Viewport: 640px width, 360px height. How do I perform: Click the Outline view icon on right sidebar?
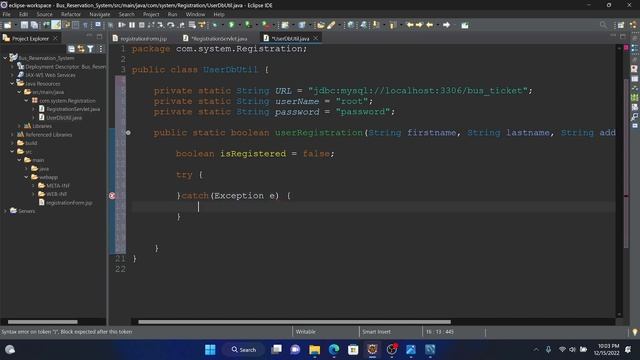click(x=635, y=49)
